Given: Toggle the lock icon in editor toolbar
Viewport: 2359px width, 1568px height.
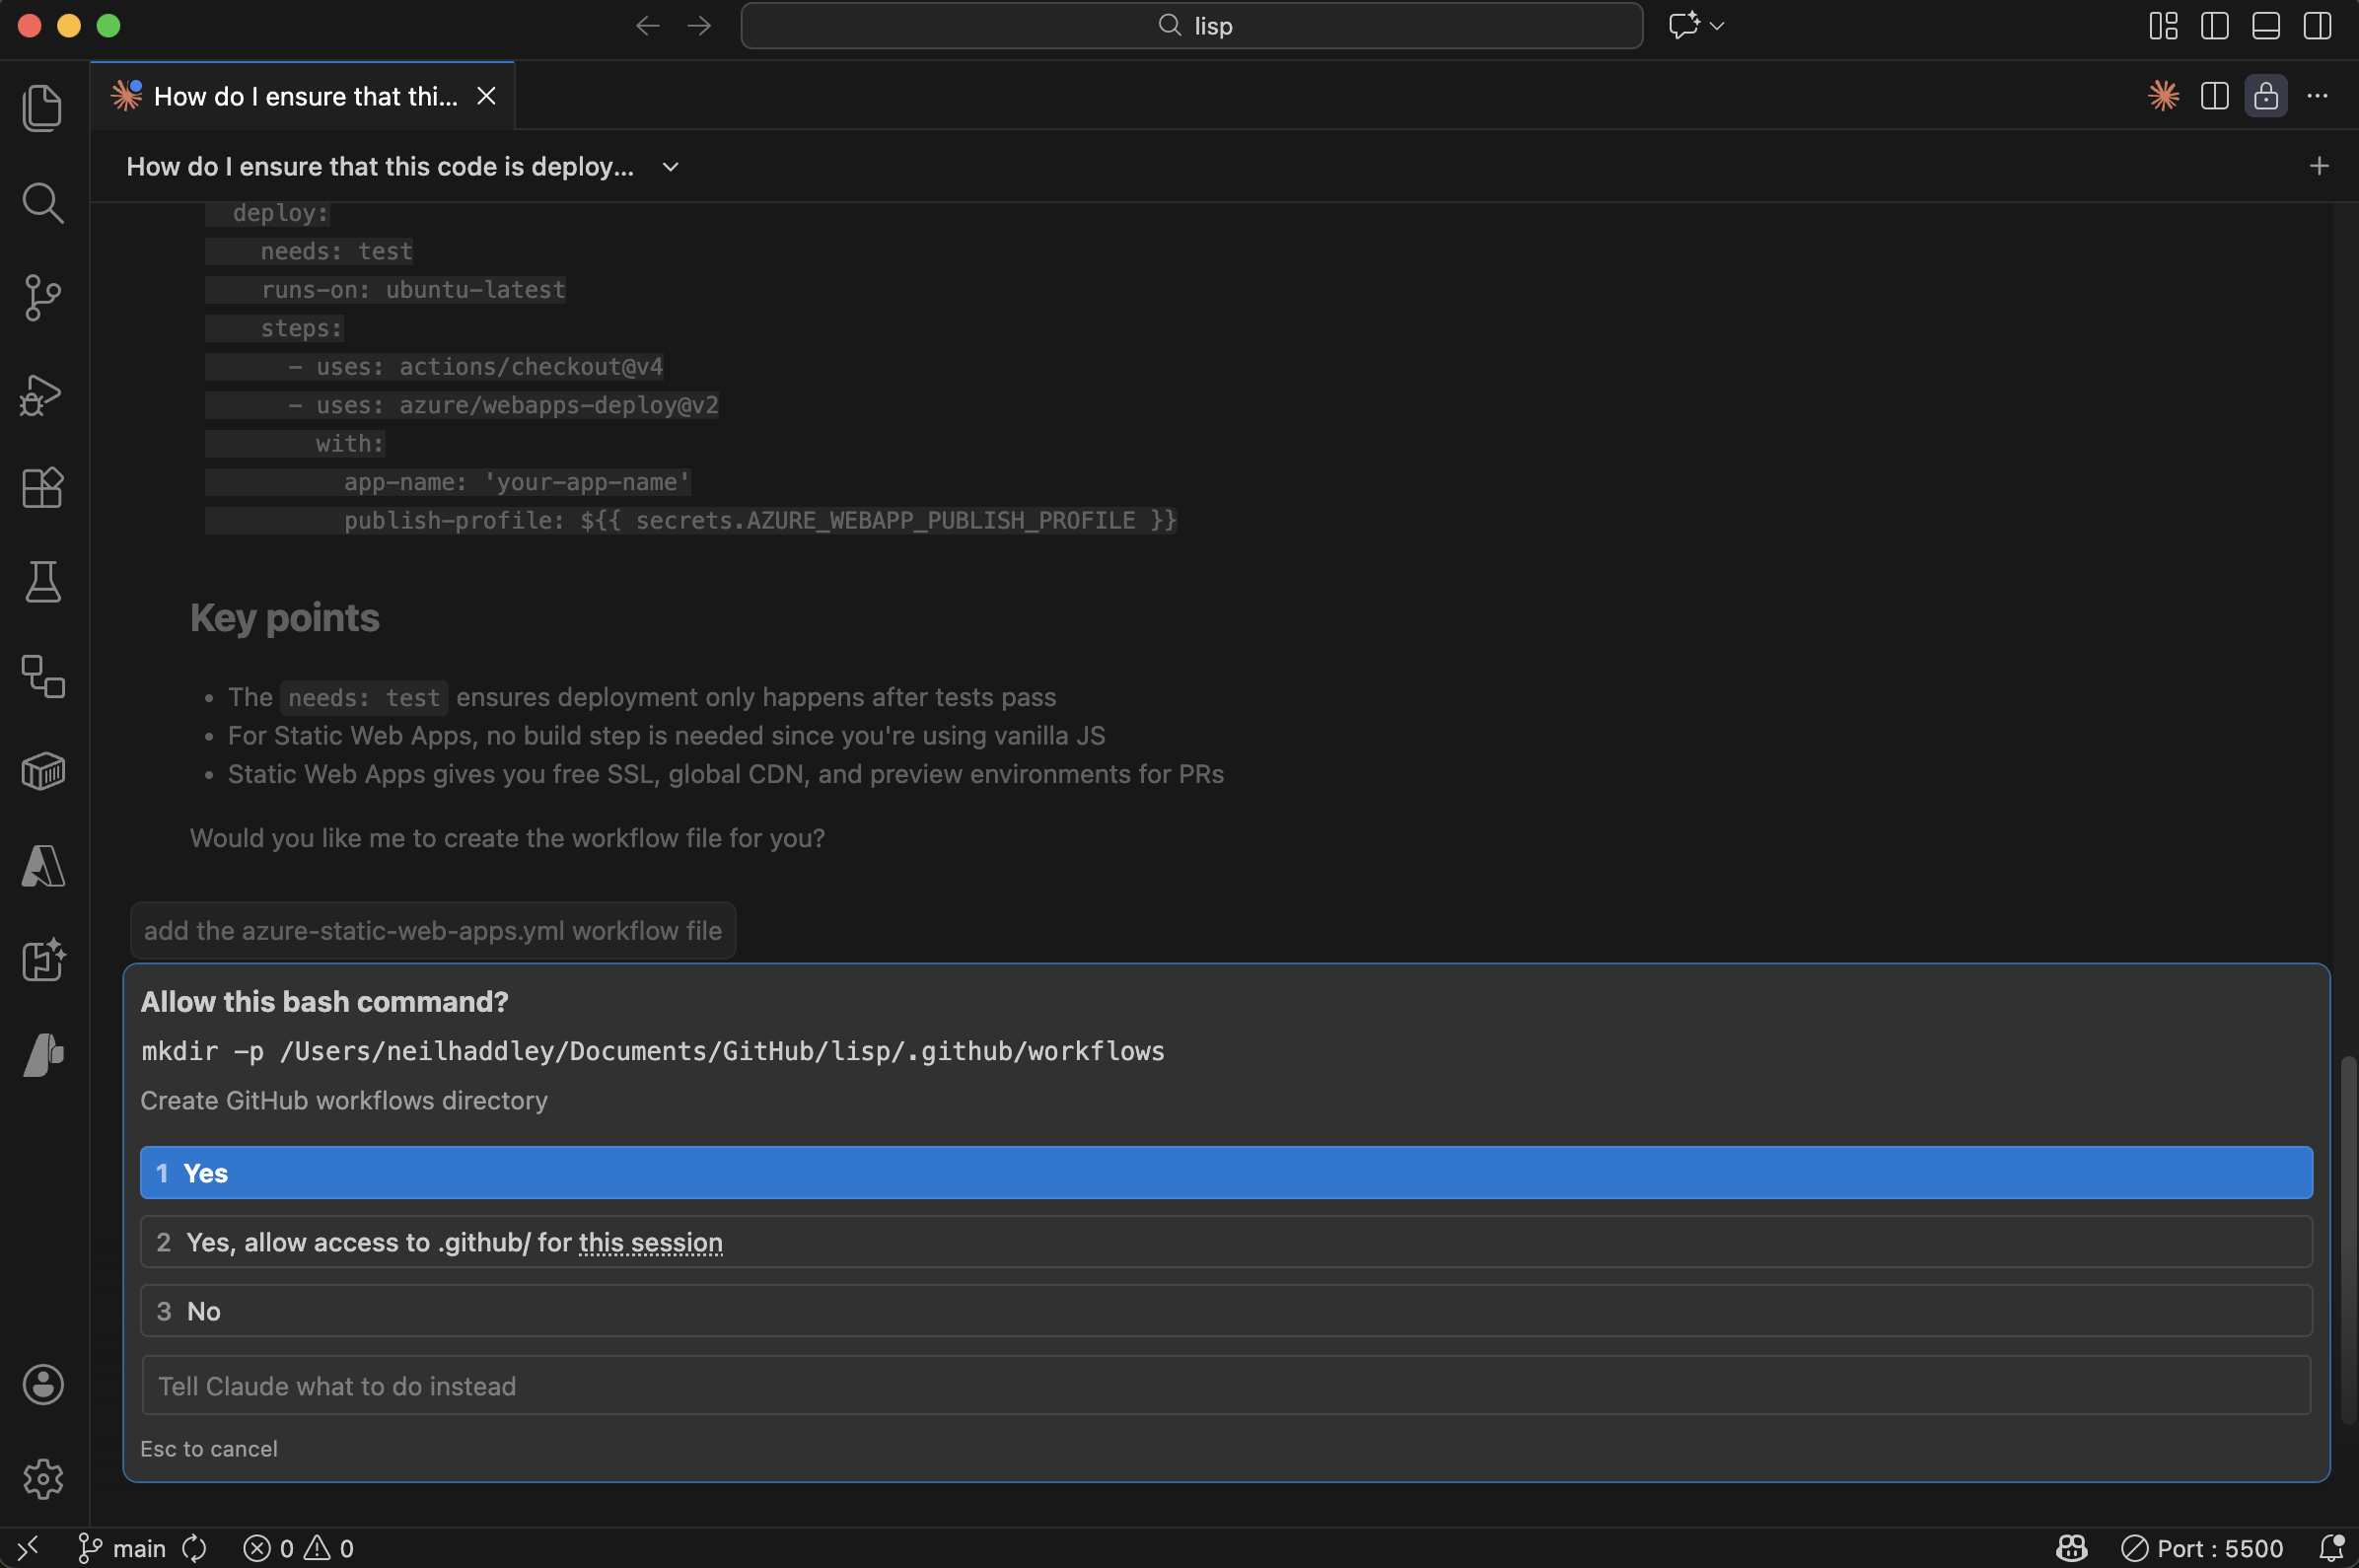Looking at the screenshot, I should (x=2265, y=95).
